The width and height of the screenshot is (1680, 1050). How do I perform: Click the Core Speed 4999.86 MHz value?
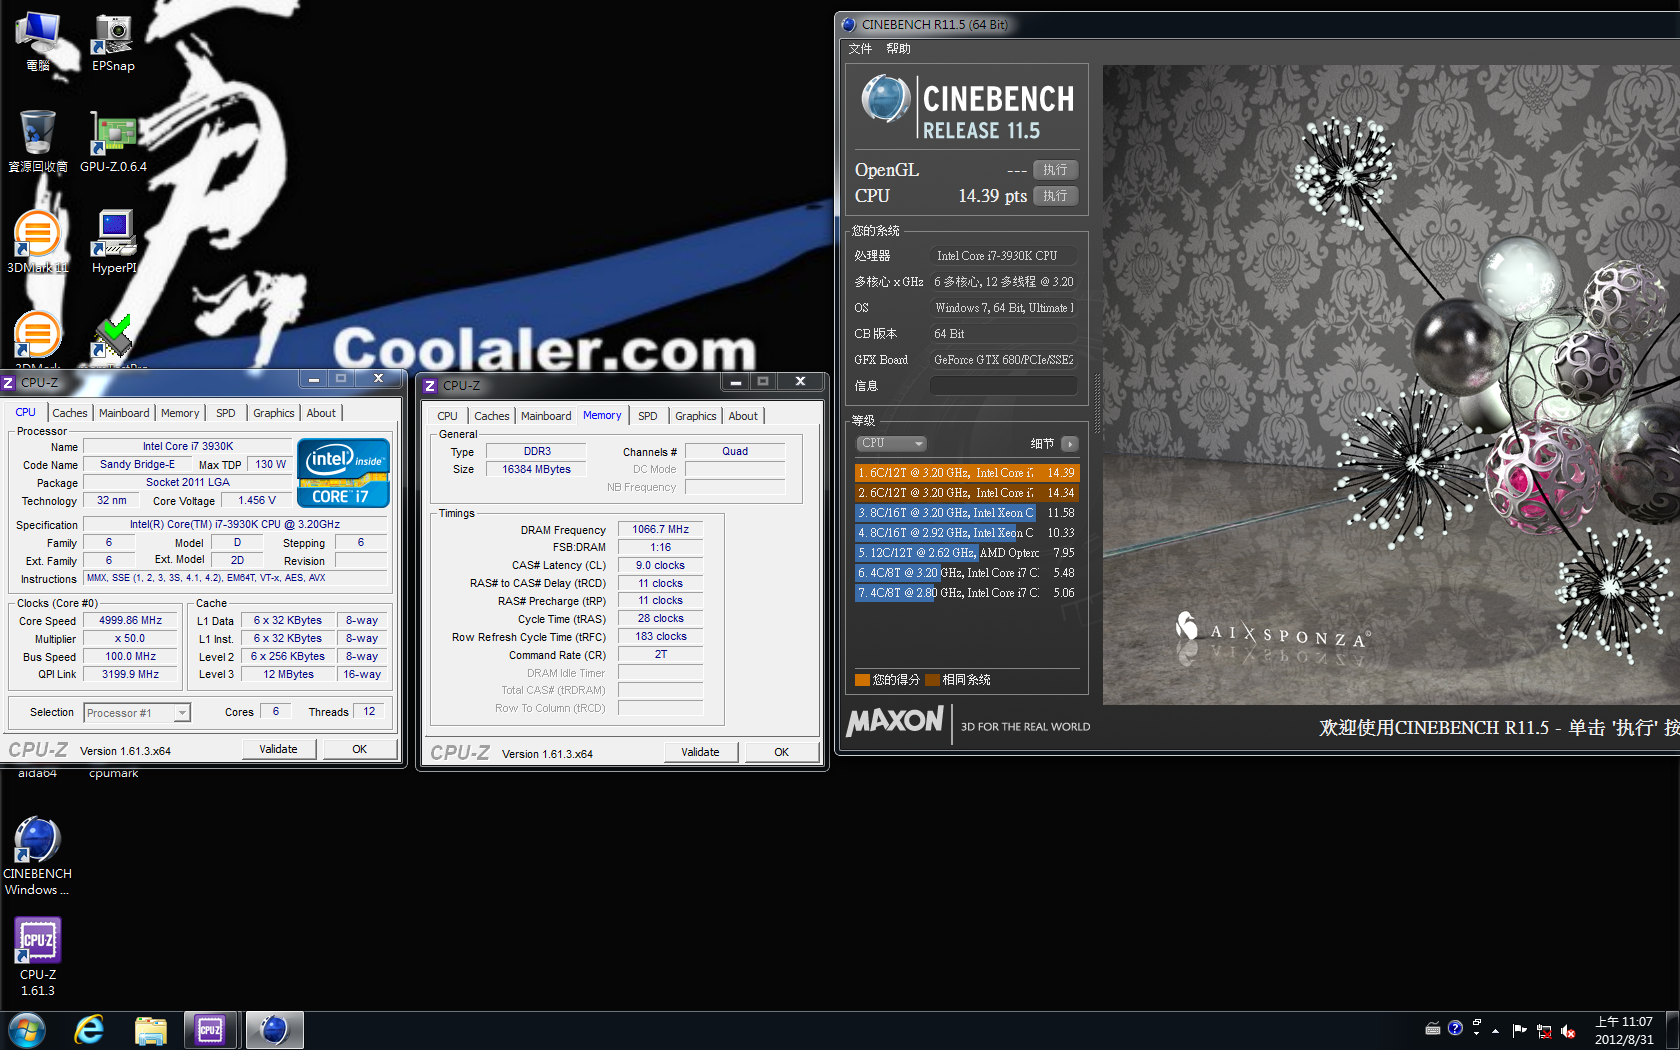[131, 621]
